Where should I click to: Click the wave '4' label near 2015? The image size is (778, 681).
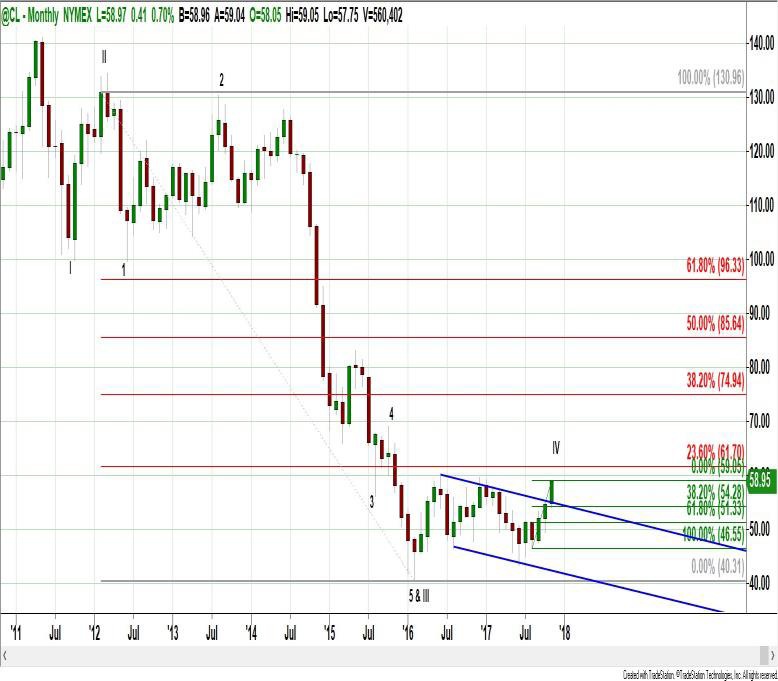pos(392,412)
